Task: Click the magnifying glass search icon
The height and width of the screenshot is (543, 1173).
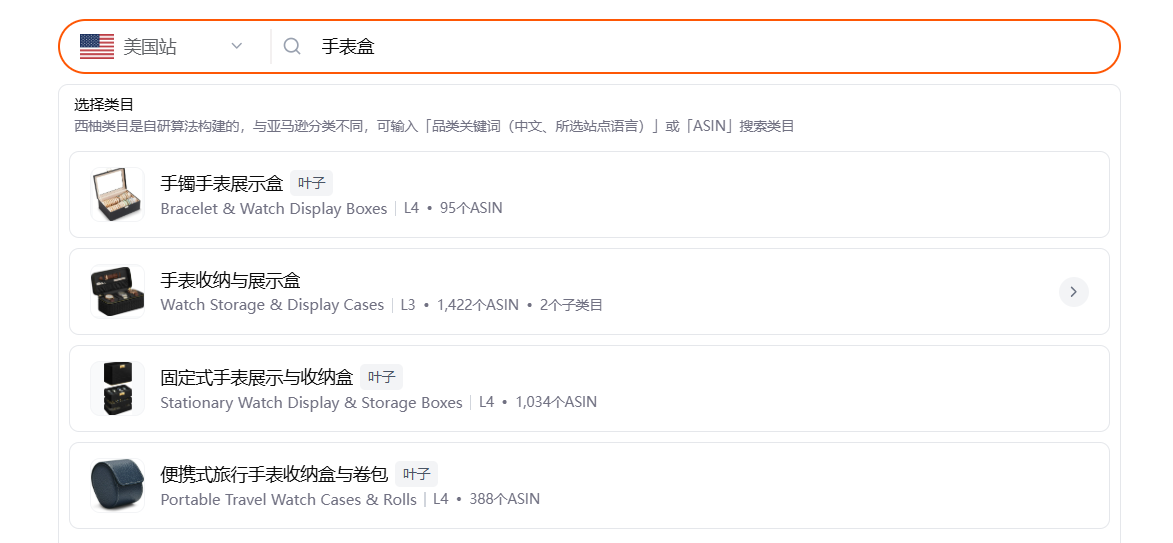Action: click(x=293, y=46)
